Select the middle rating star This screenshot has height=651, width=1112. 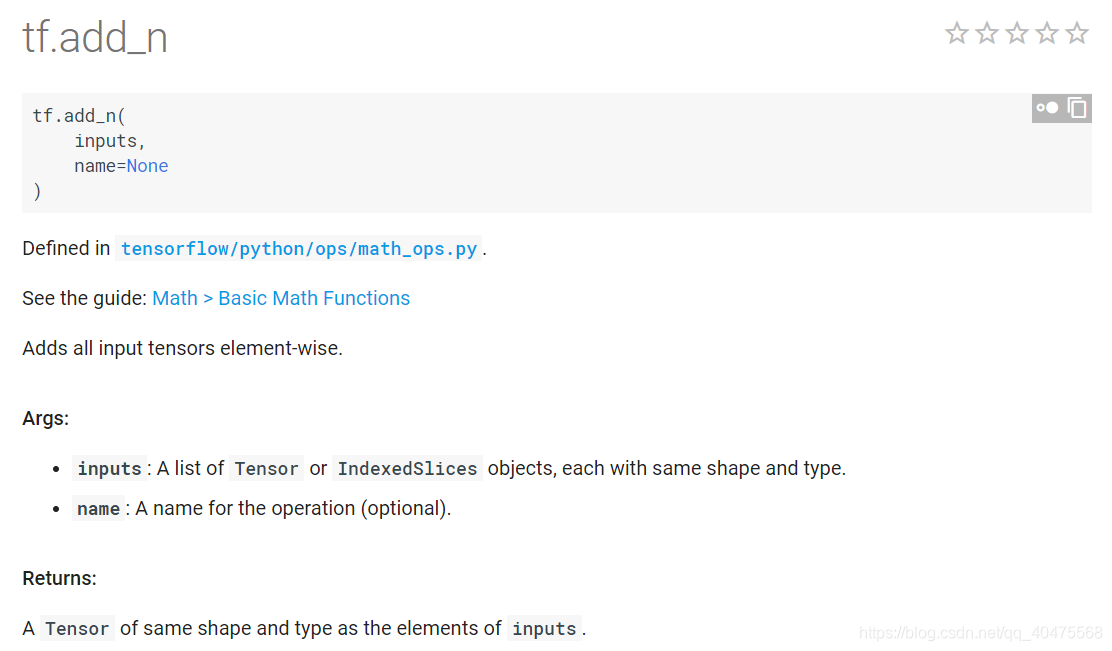tap(1017, 33)
